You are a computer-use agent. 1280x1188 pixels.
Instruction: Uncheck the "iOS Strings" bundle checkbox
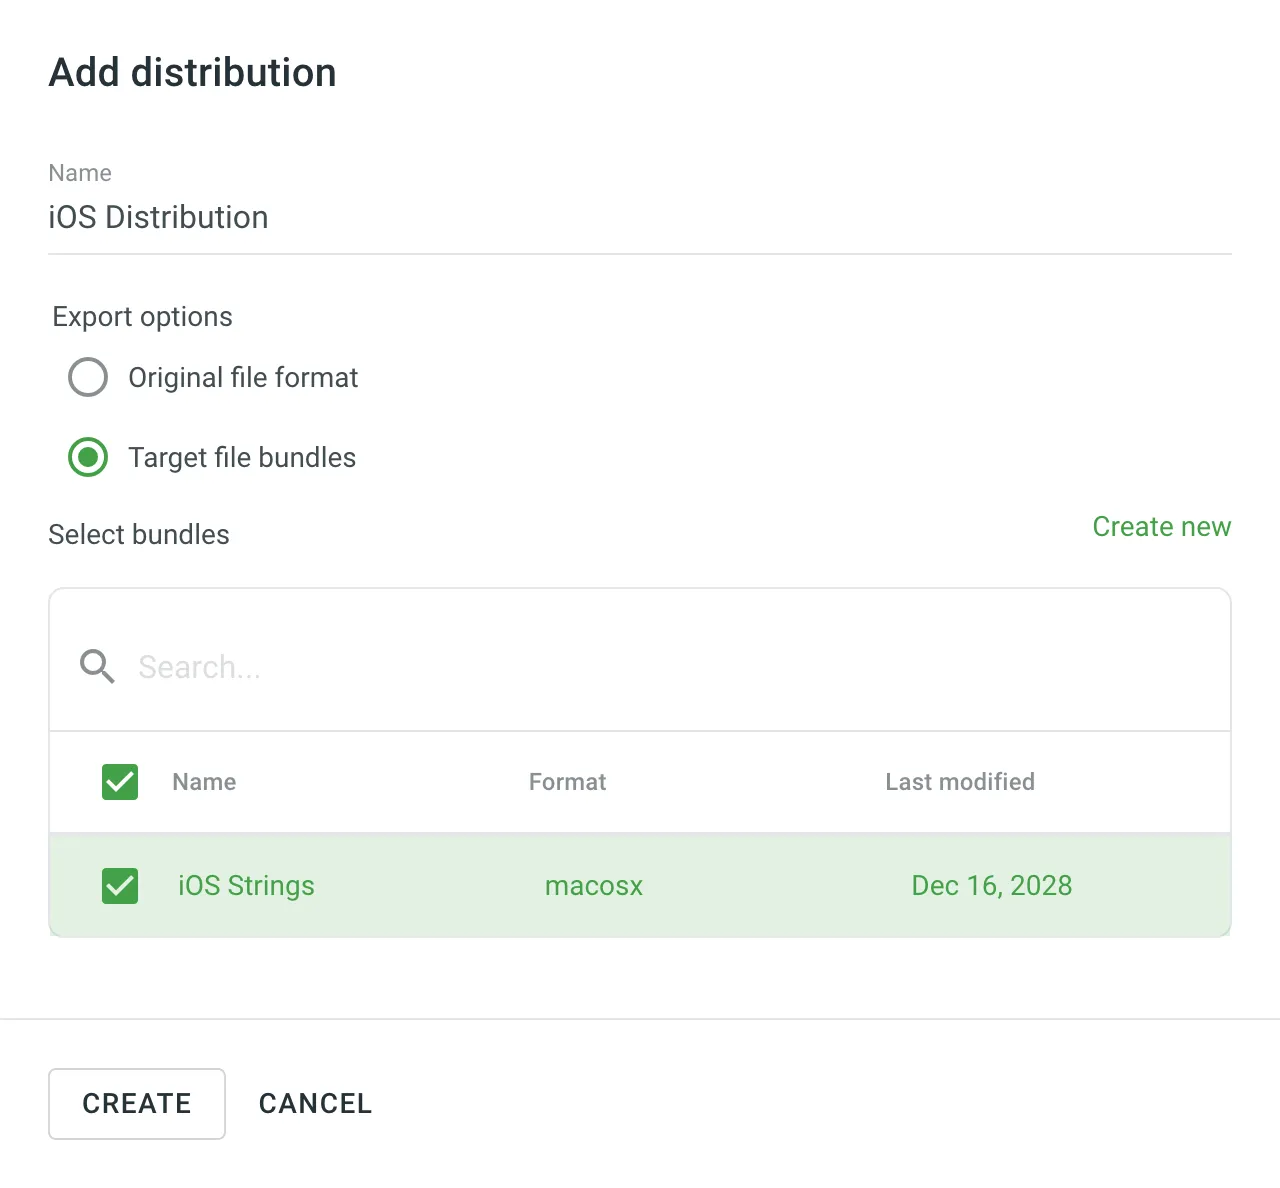click(119, 885)
